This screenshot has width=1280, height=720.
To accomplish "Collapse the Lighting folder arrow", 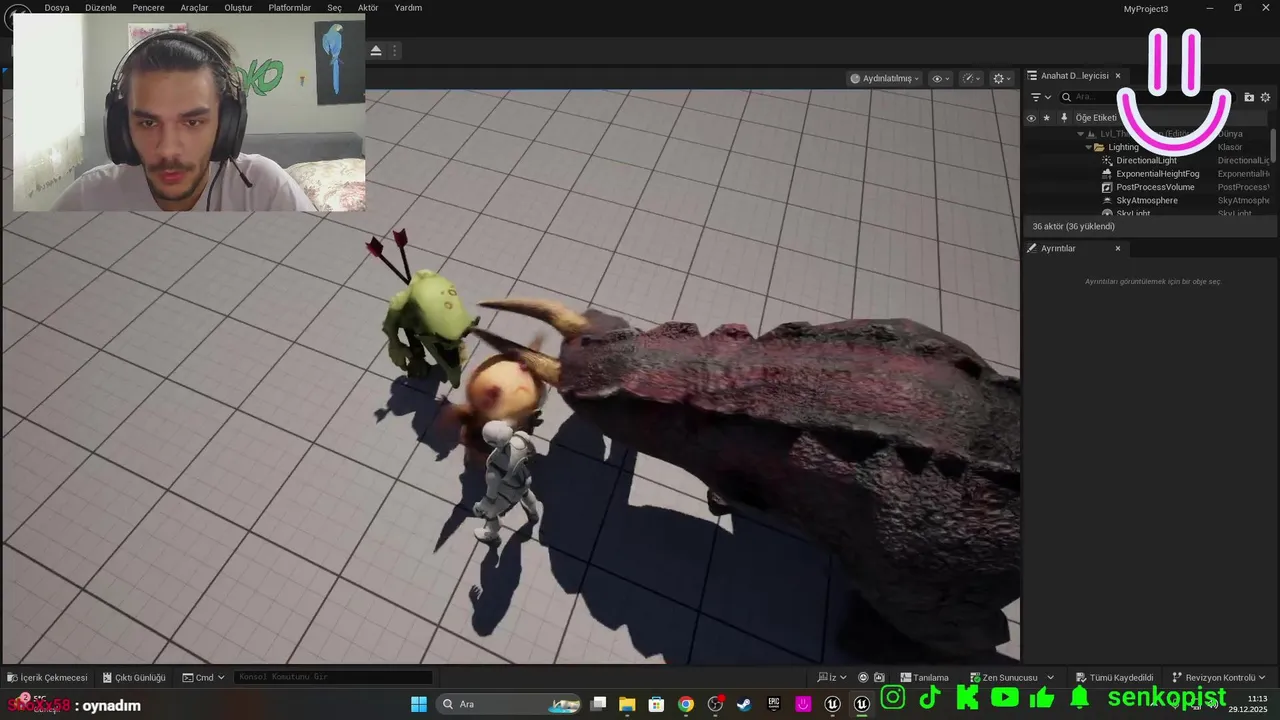I will pyautogui.click(x=1089, y=147).
